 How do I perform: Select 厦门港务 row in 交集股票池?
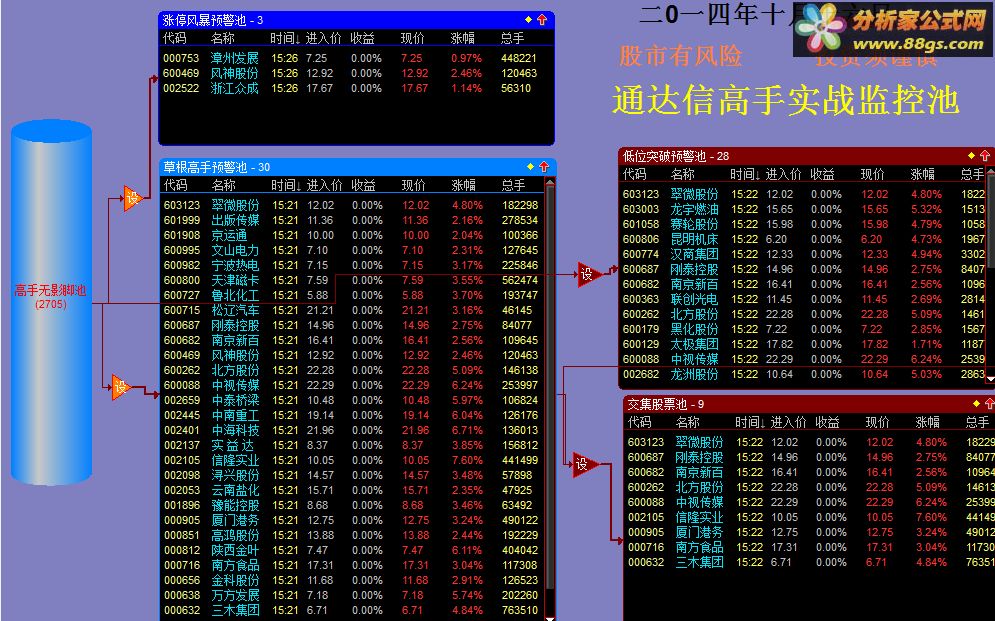pyautogui.click(x=810, y=532)
